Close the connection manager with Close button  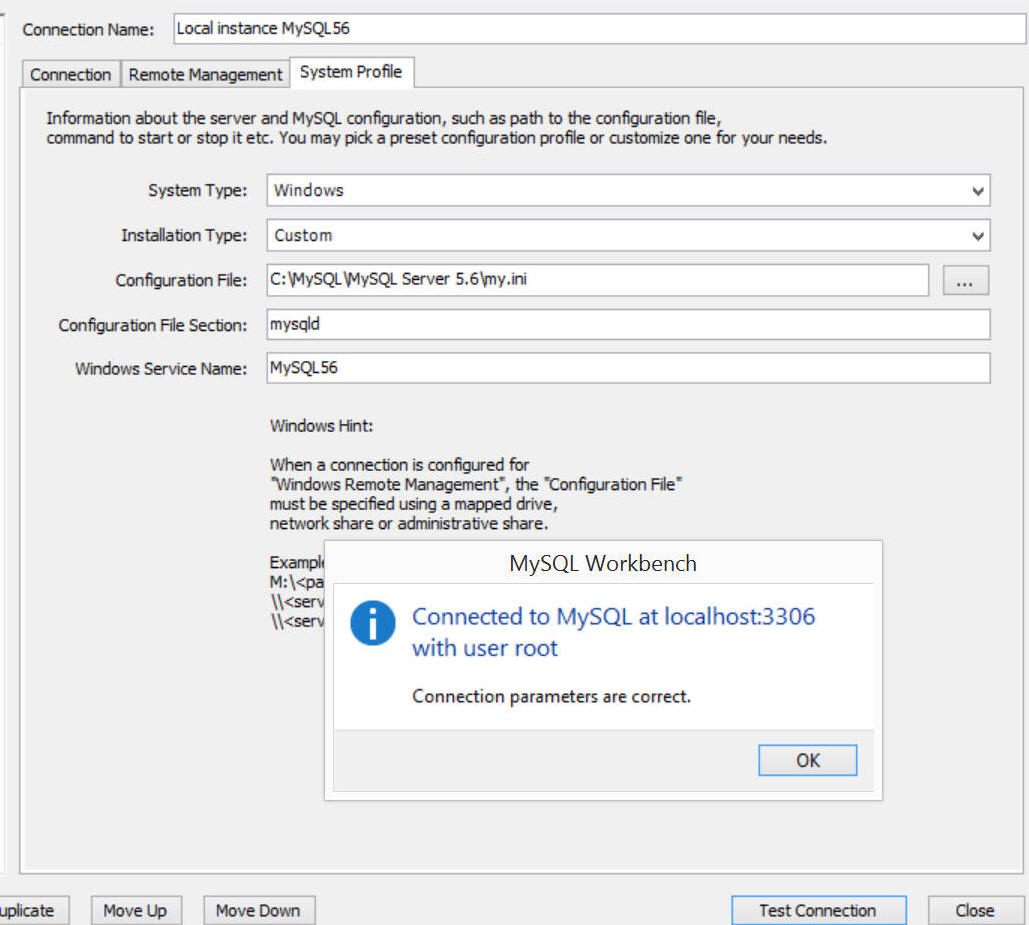(x=975, y=911)
